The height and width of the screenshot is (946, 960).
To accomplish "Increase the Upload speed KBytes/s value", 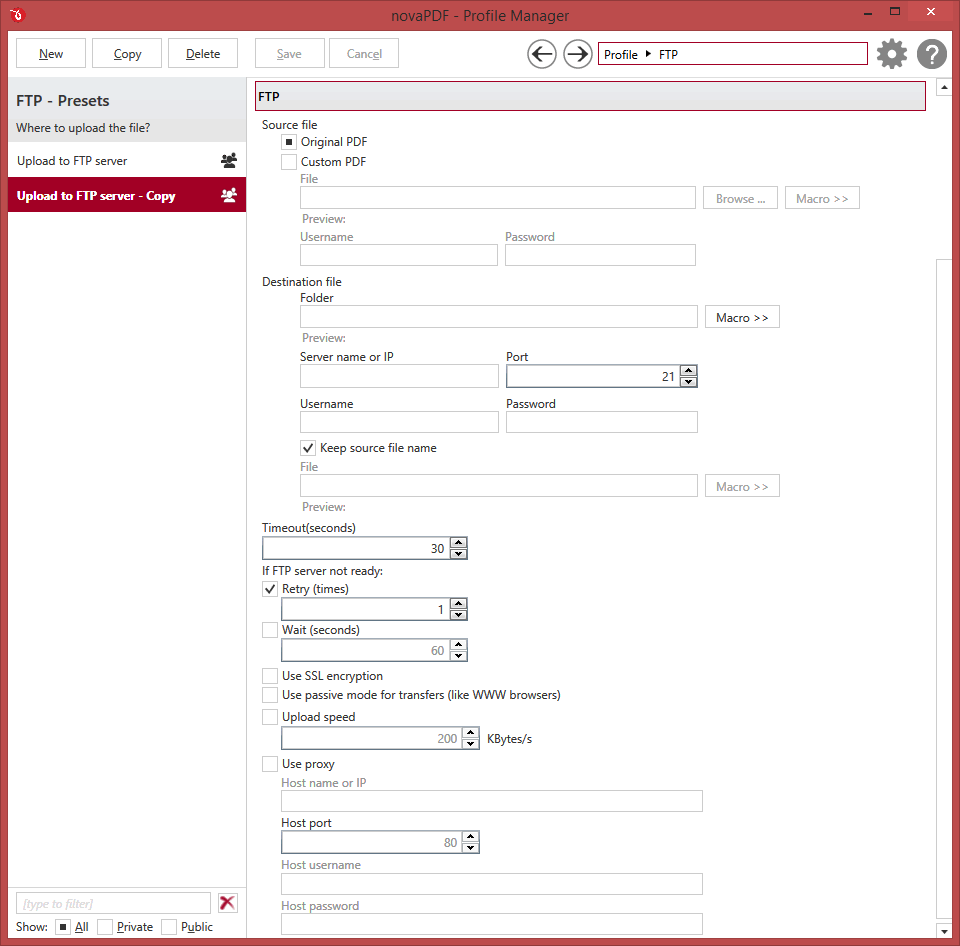I will [x=470, y=733].
